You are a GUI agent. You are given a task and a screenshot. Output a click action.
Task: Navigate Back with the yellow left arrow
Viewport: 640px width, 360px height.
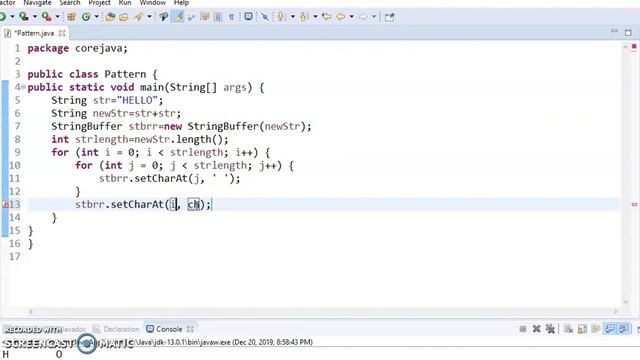point(340,17)
